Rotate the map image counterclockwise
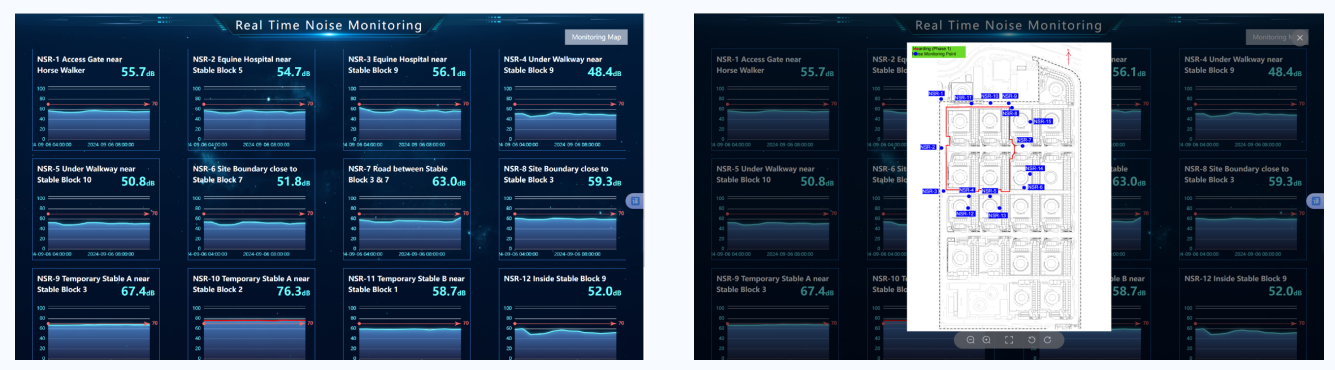This screenshot has height=370, width=1335. tap(1031, 340)
